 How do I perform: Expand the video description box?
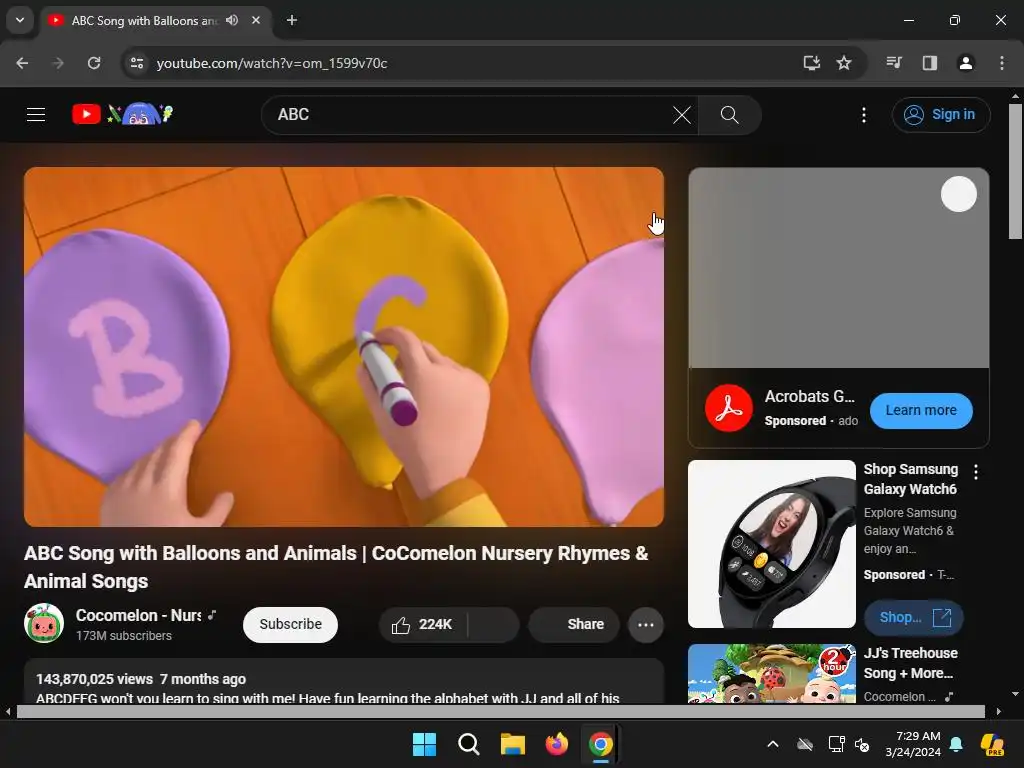(x=344, y=682)
